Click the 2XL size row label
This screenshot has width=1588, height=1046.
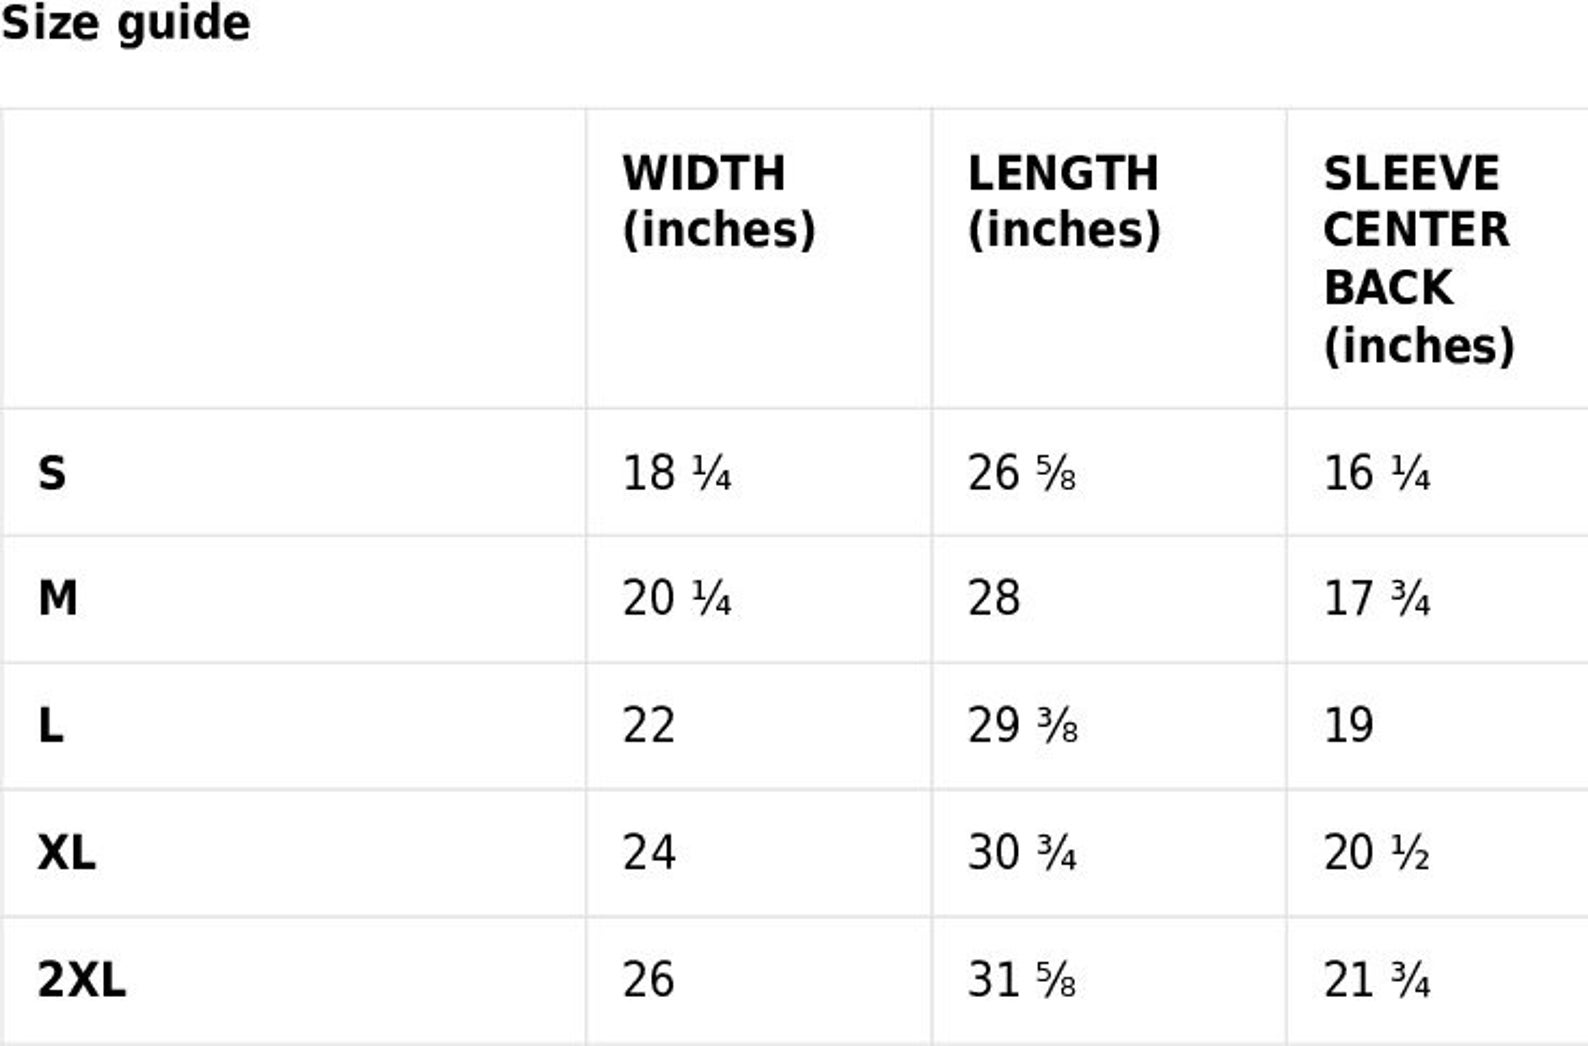[82, 979]
